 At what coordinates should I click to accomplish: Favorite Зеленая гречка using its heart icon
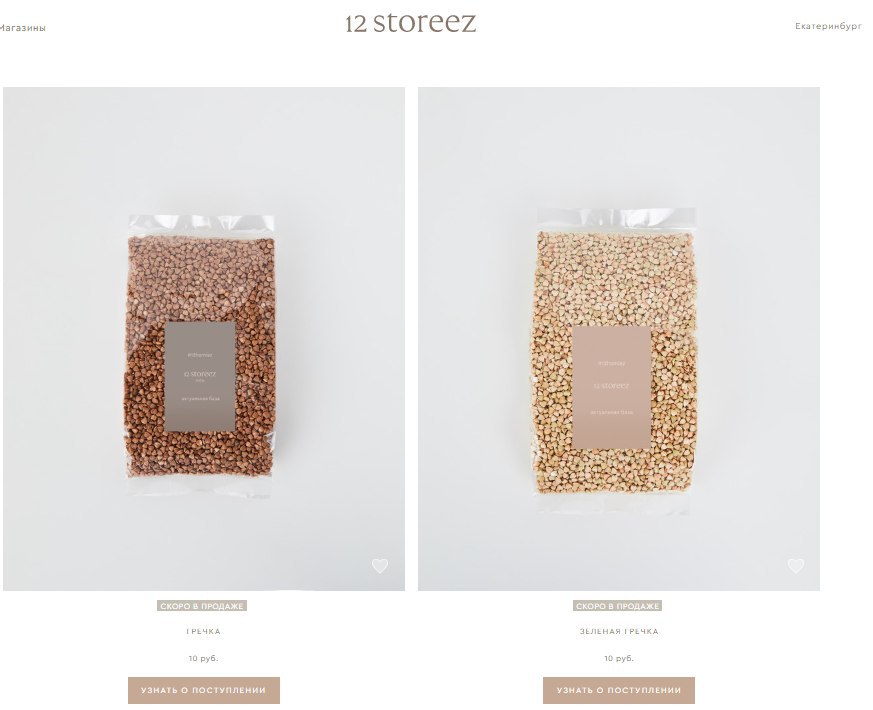pyautogui.click(x=796, y=566)
